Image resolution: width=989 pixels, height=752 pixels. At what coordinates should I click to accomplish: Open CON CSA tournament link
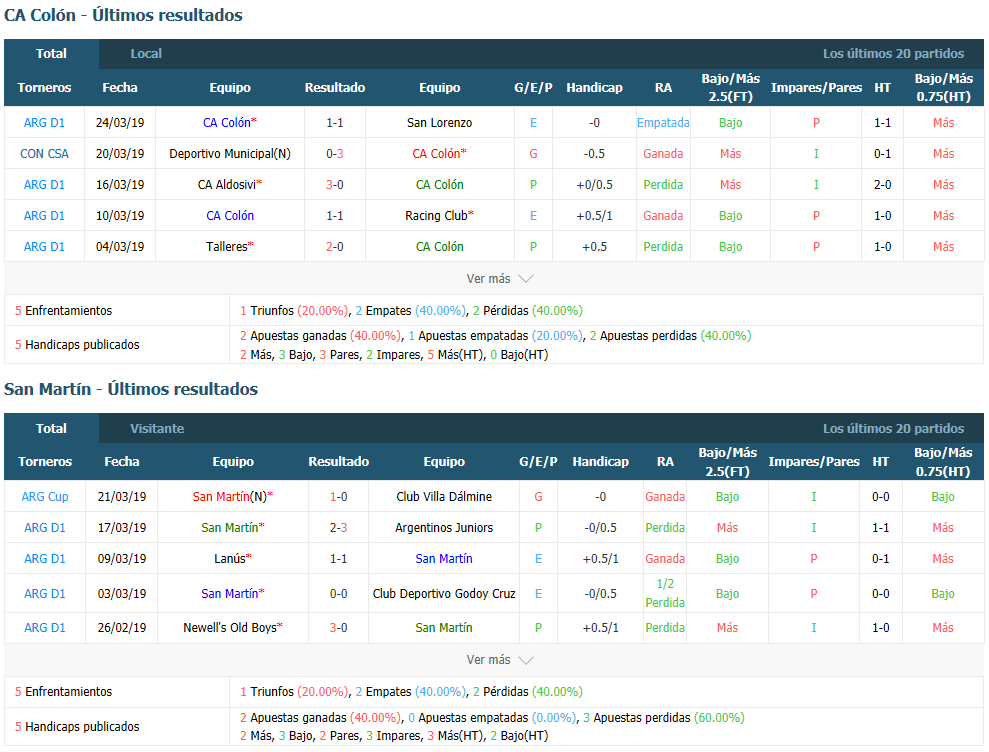click(44, 153)
